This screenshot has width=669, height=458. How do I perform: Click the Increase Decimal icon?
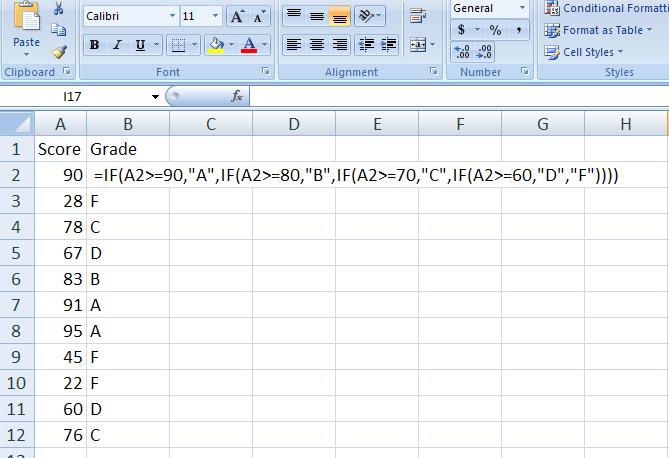(x=462, y=52)
